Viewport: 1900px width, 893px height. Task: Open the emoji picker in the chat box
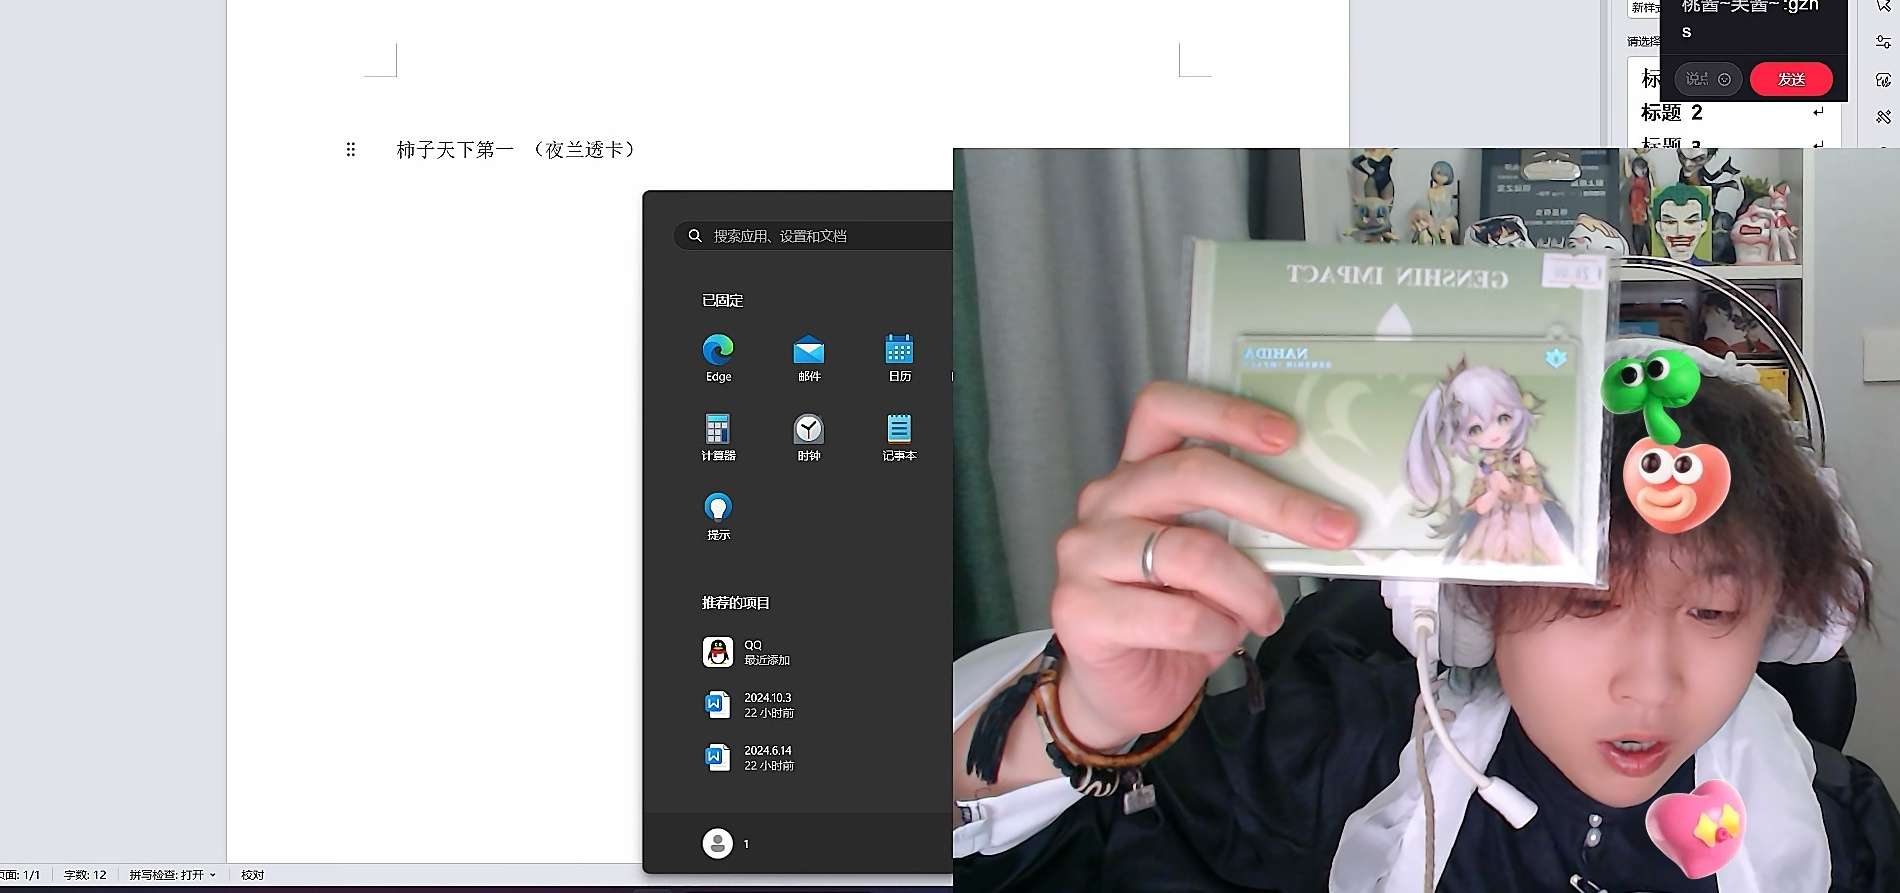(x=1724, y=79)
